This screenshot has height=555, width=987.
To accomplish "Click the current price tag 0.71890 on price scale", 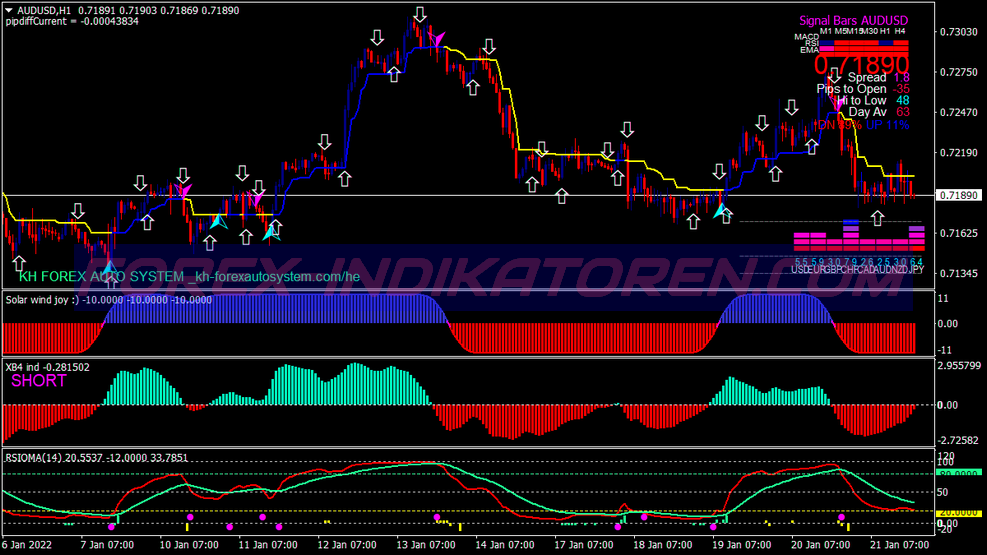I will pyautogui.click(x=959, y=196).
